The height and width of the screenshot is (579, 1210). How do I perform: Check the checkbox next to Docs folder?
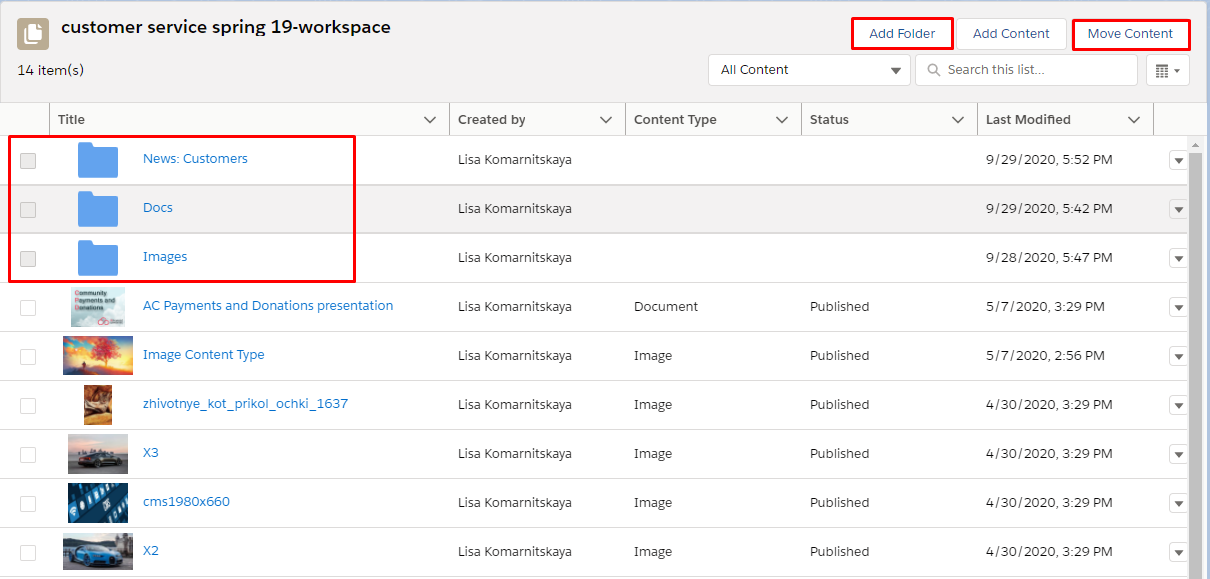28,209
